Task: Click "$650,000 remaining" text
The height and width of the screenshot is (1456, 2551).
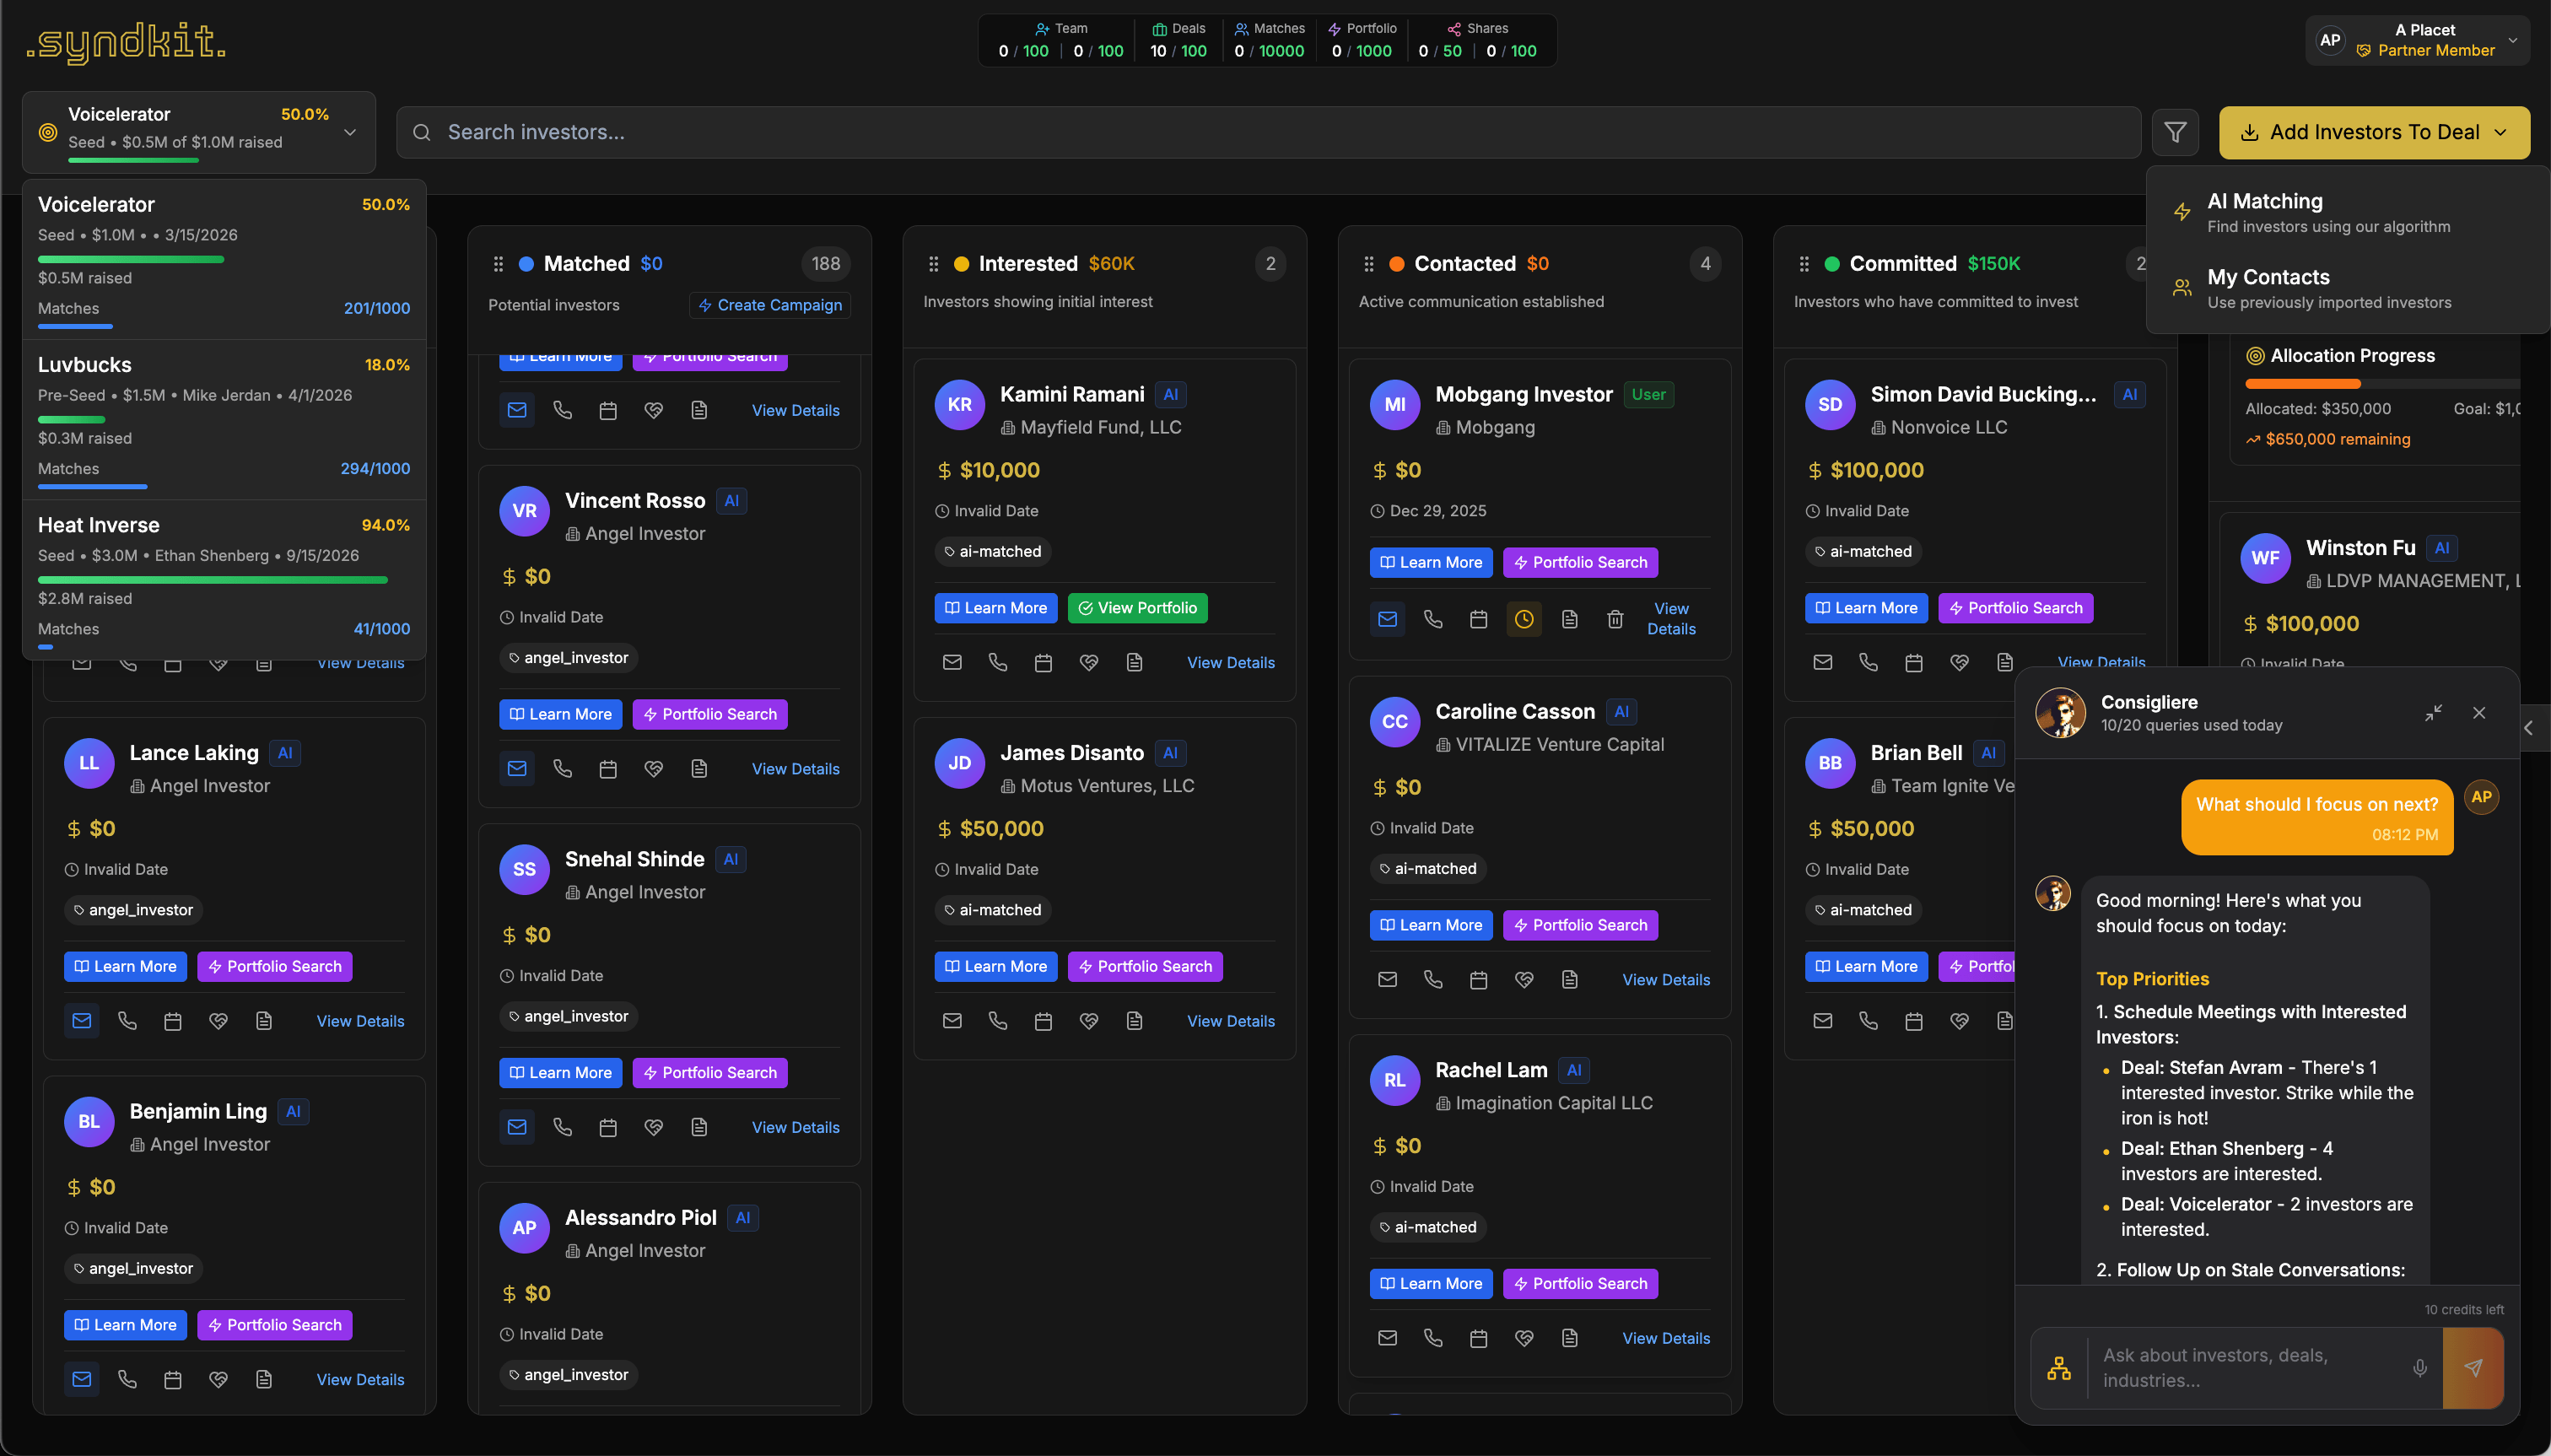Action: coord(2337,439)
